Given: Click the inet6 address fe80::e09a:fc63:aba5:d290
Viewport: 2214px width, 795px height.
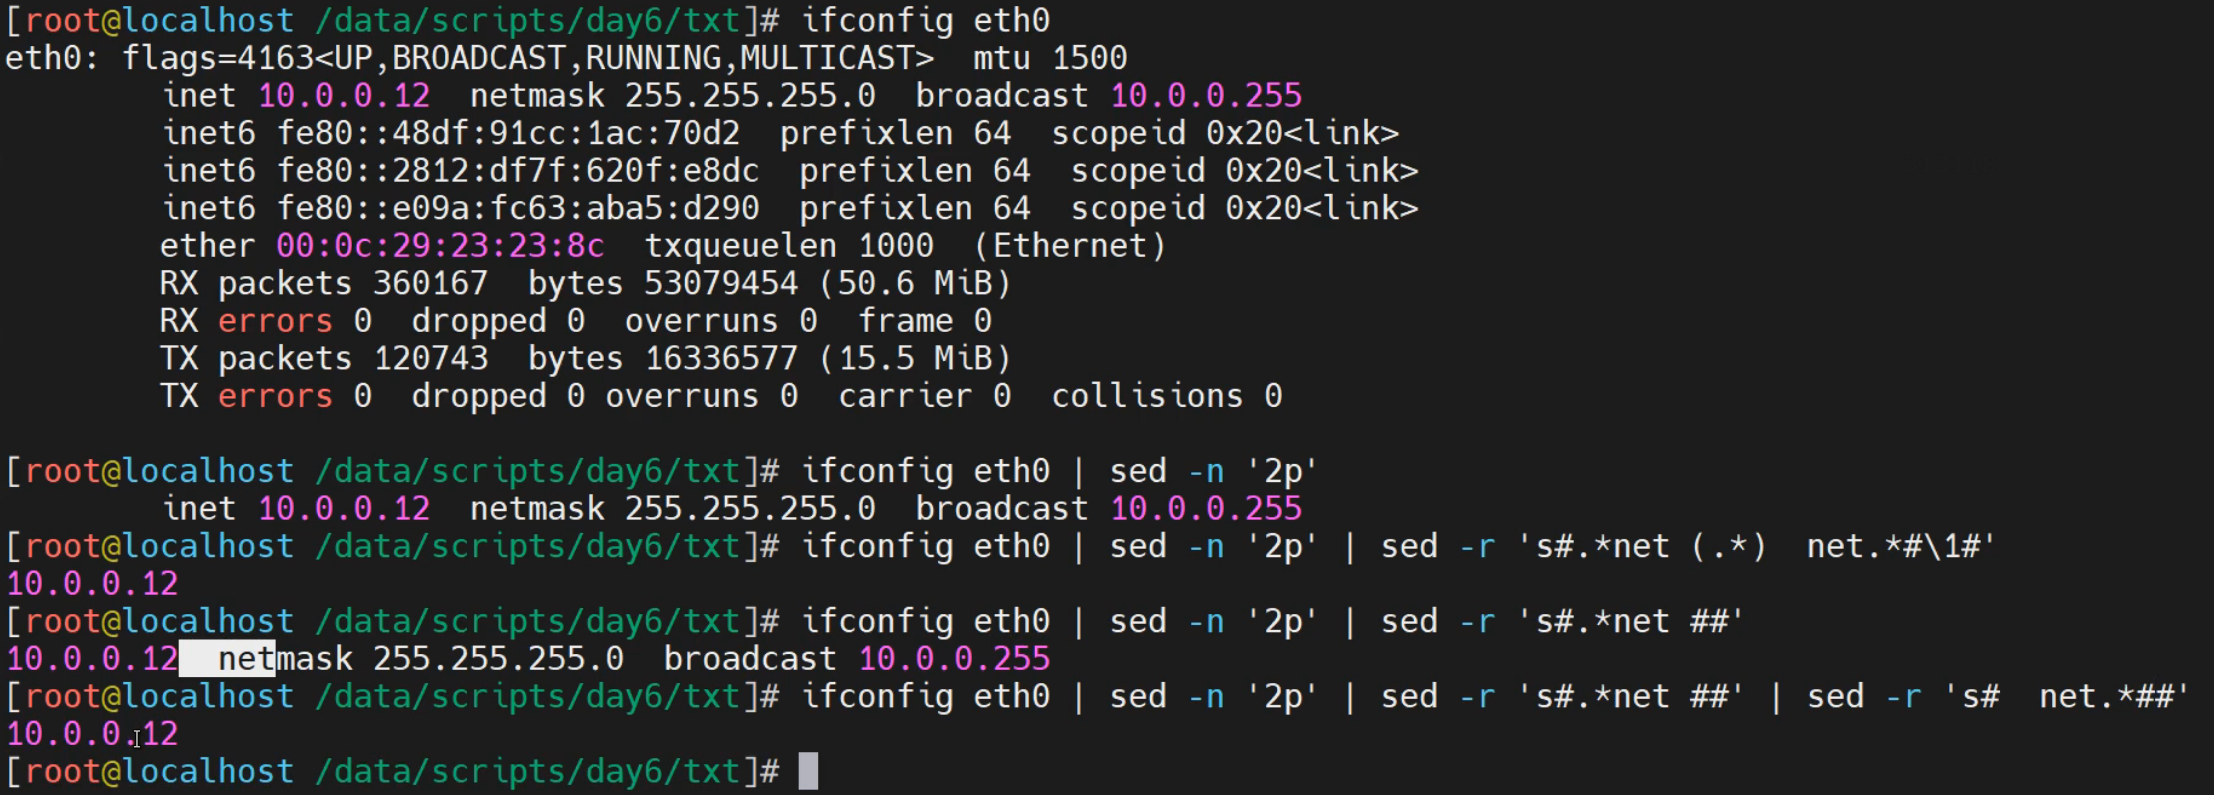Looking at the screenshot, I should click(518, 208).
